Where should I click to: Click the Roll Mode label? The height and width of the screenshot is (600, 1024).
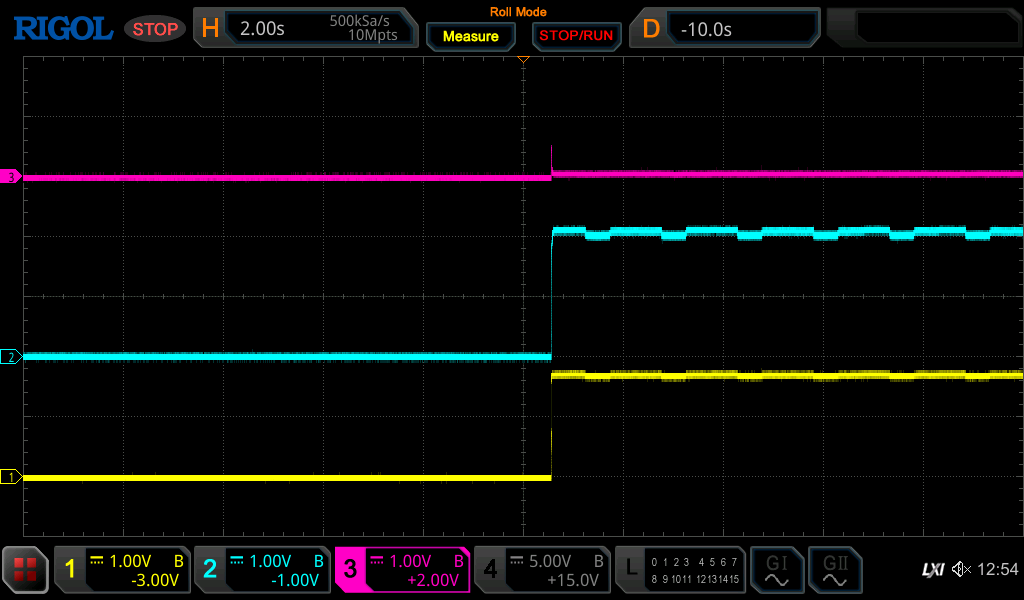pos(518,12)
